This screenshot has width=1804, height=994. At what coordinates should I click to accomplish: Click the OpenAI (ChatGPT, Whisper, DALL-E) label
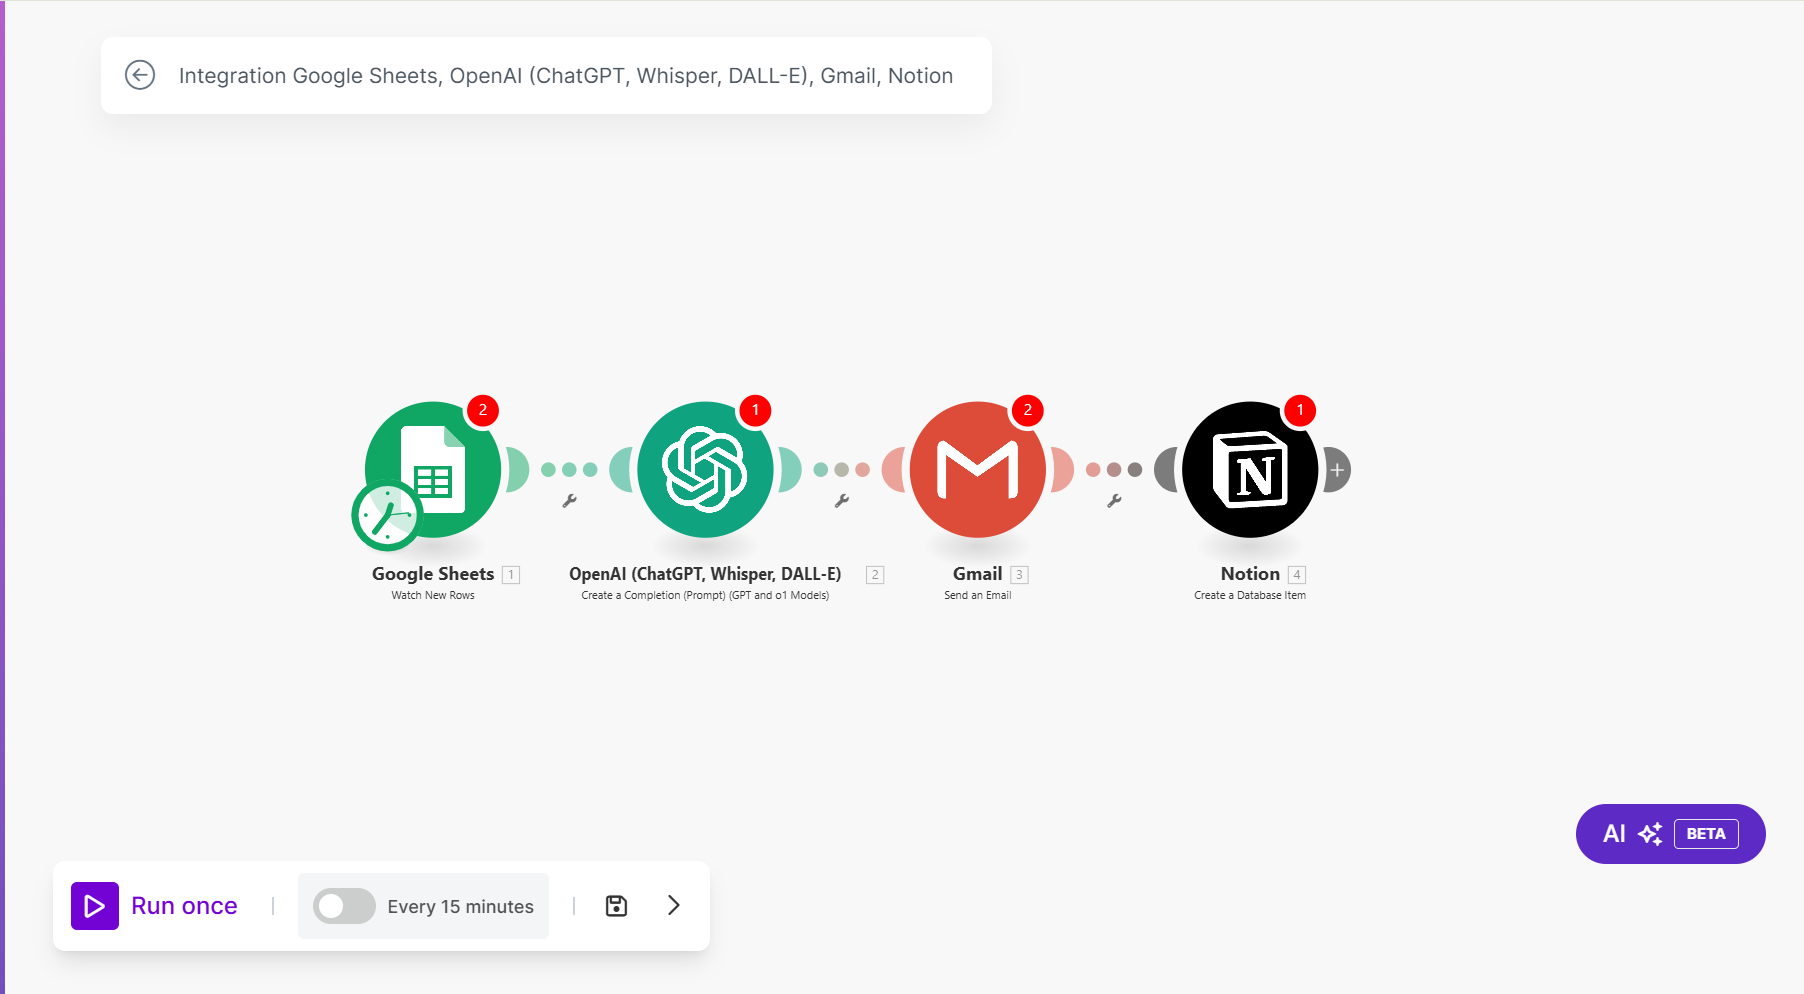(705, 574)
